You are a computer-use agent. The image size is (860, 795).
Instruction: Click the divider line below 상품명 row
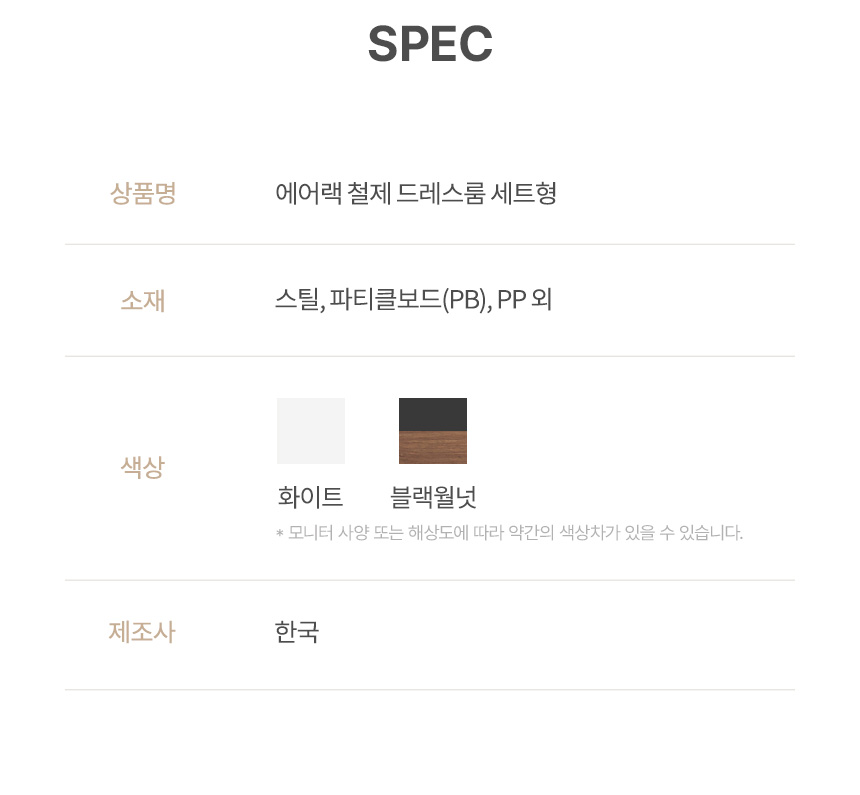(430, 245)
